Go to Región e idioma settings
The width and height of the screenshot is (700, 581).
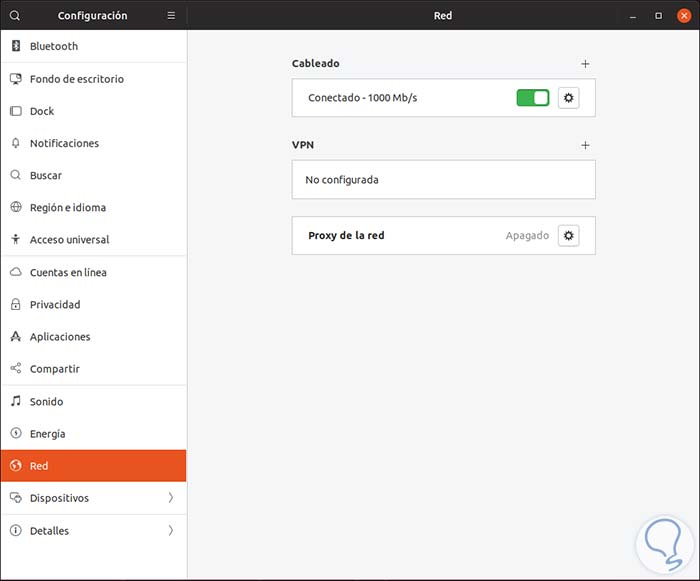(68, 208)
